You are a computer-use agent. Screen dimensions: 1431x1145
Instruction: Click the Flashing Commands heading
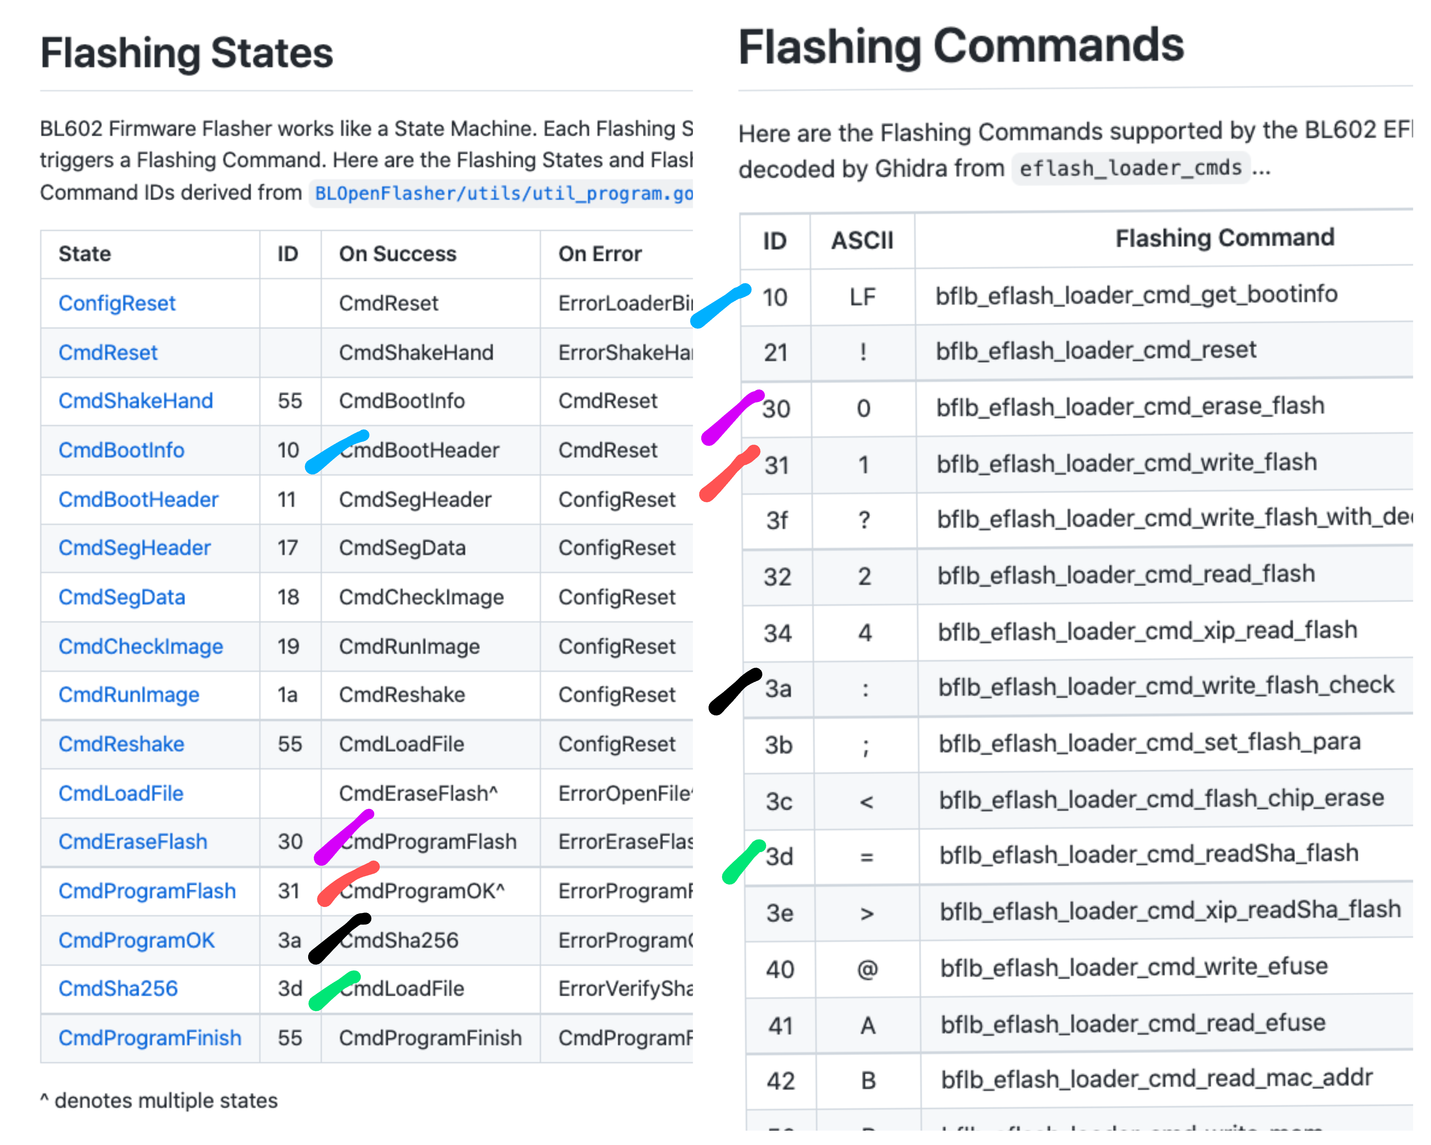pos(960,46)
